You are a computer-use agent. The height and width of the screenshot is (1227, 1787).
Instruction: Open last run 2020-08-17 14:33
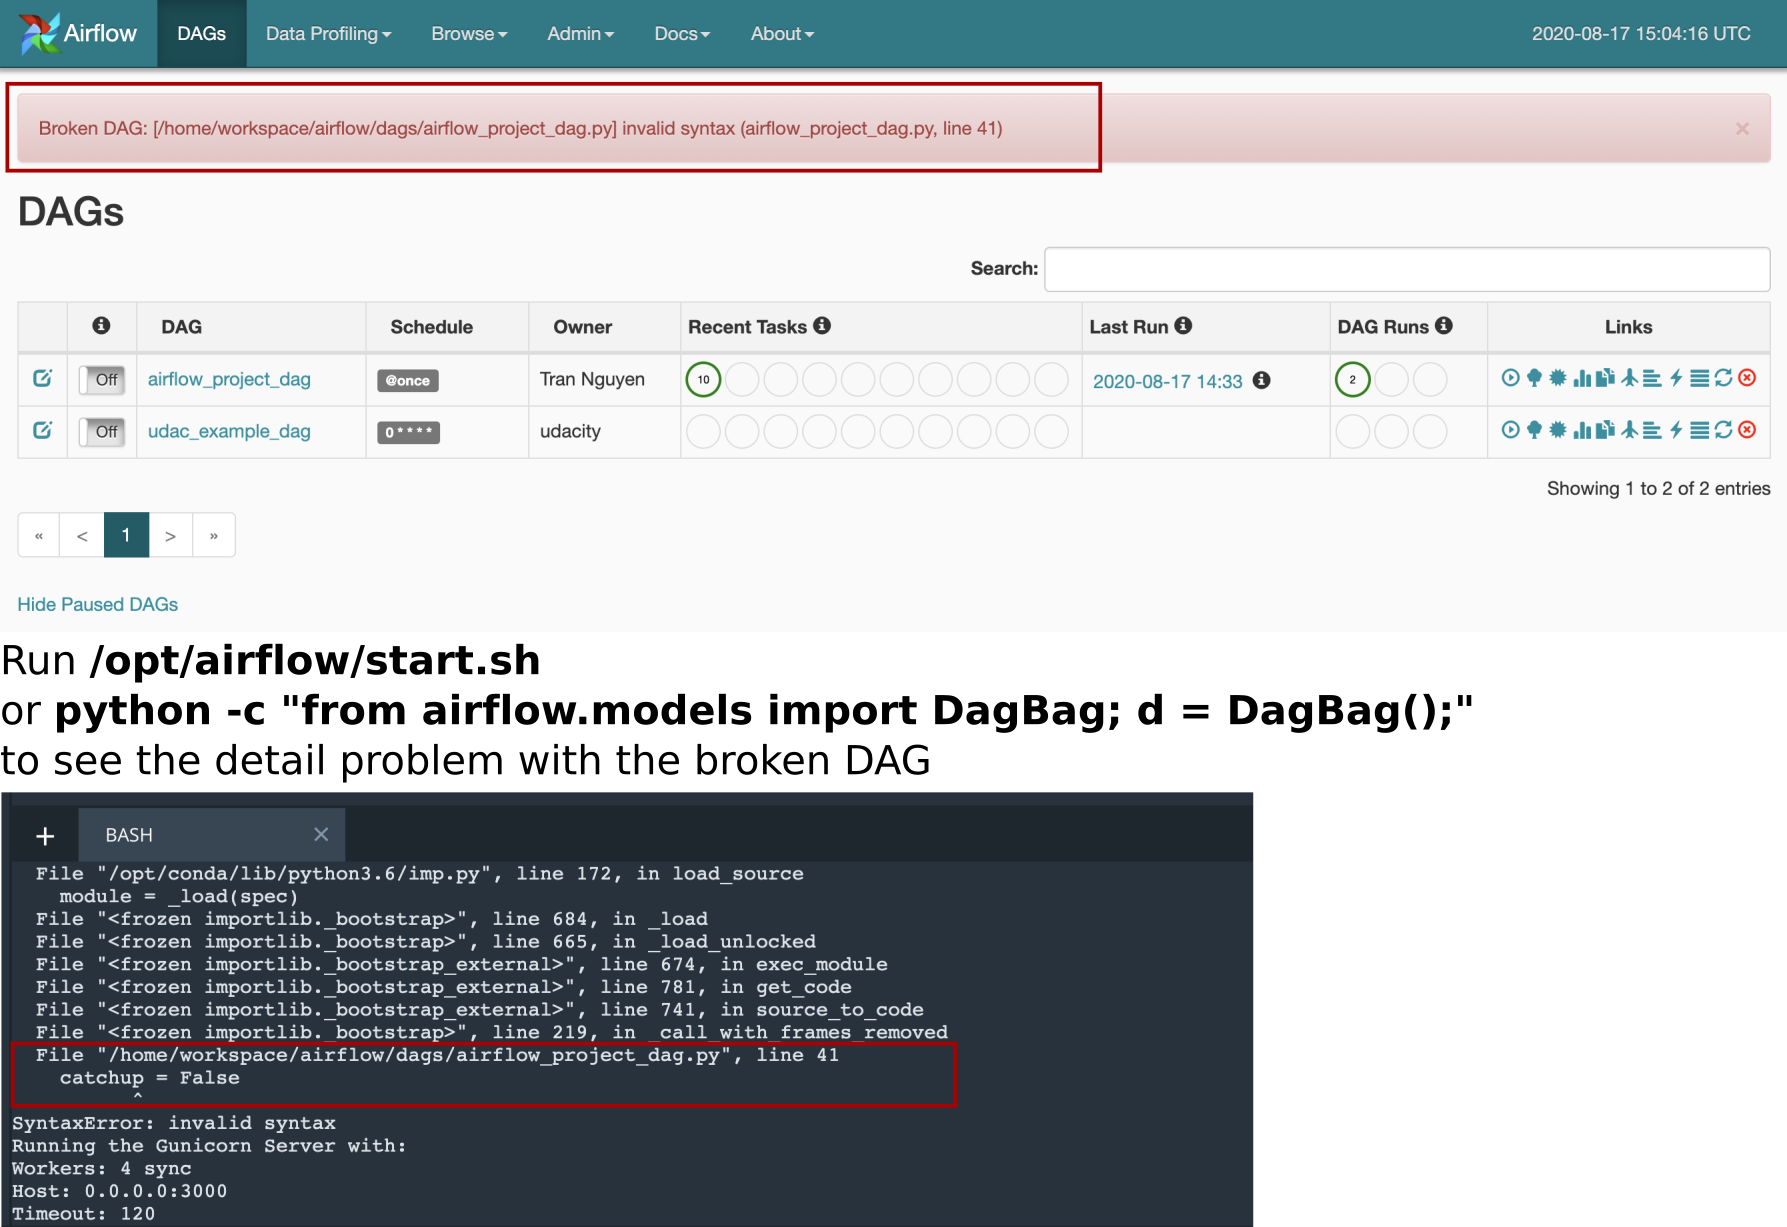click(x=1167, y=381)
